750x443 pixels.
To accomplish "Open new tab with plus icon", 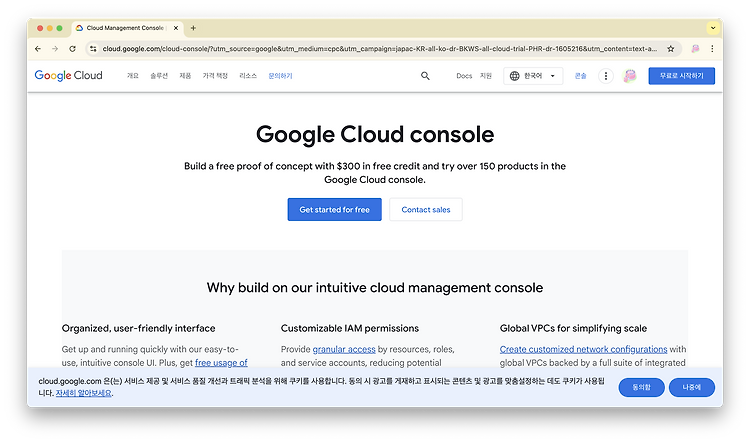I will point(193,28).
